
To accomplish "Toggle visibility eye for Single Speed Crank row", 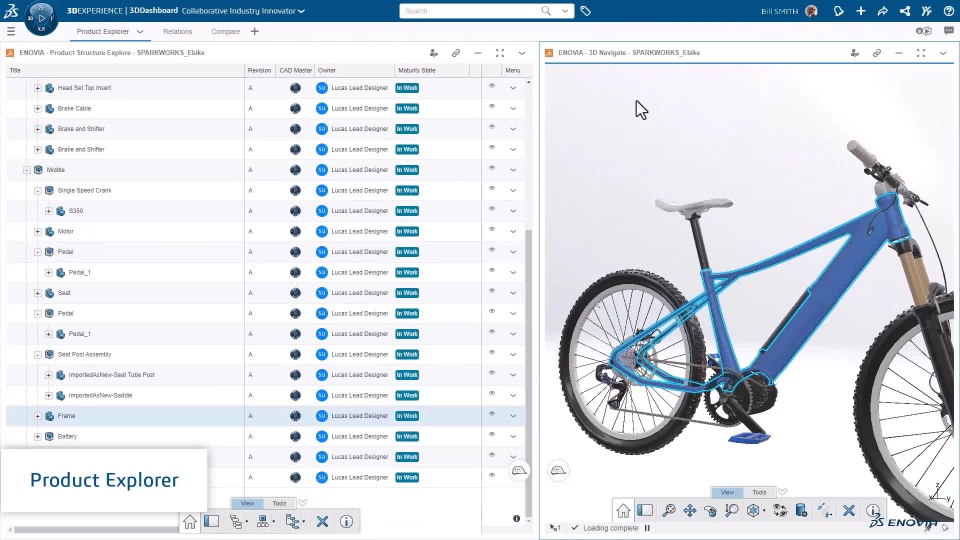I will tap(492, 189).
